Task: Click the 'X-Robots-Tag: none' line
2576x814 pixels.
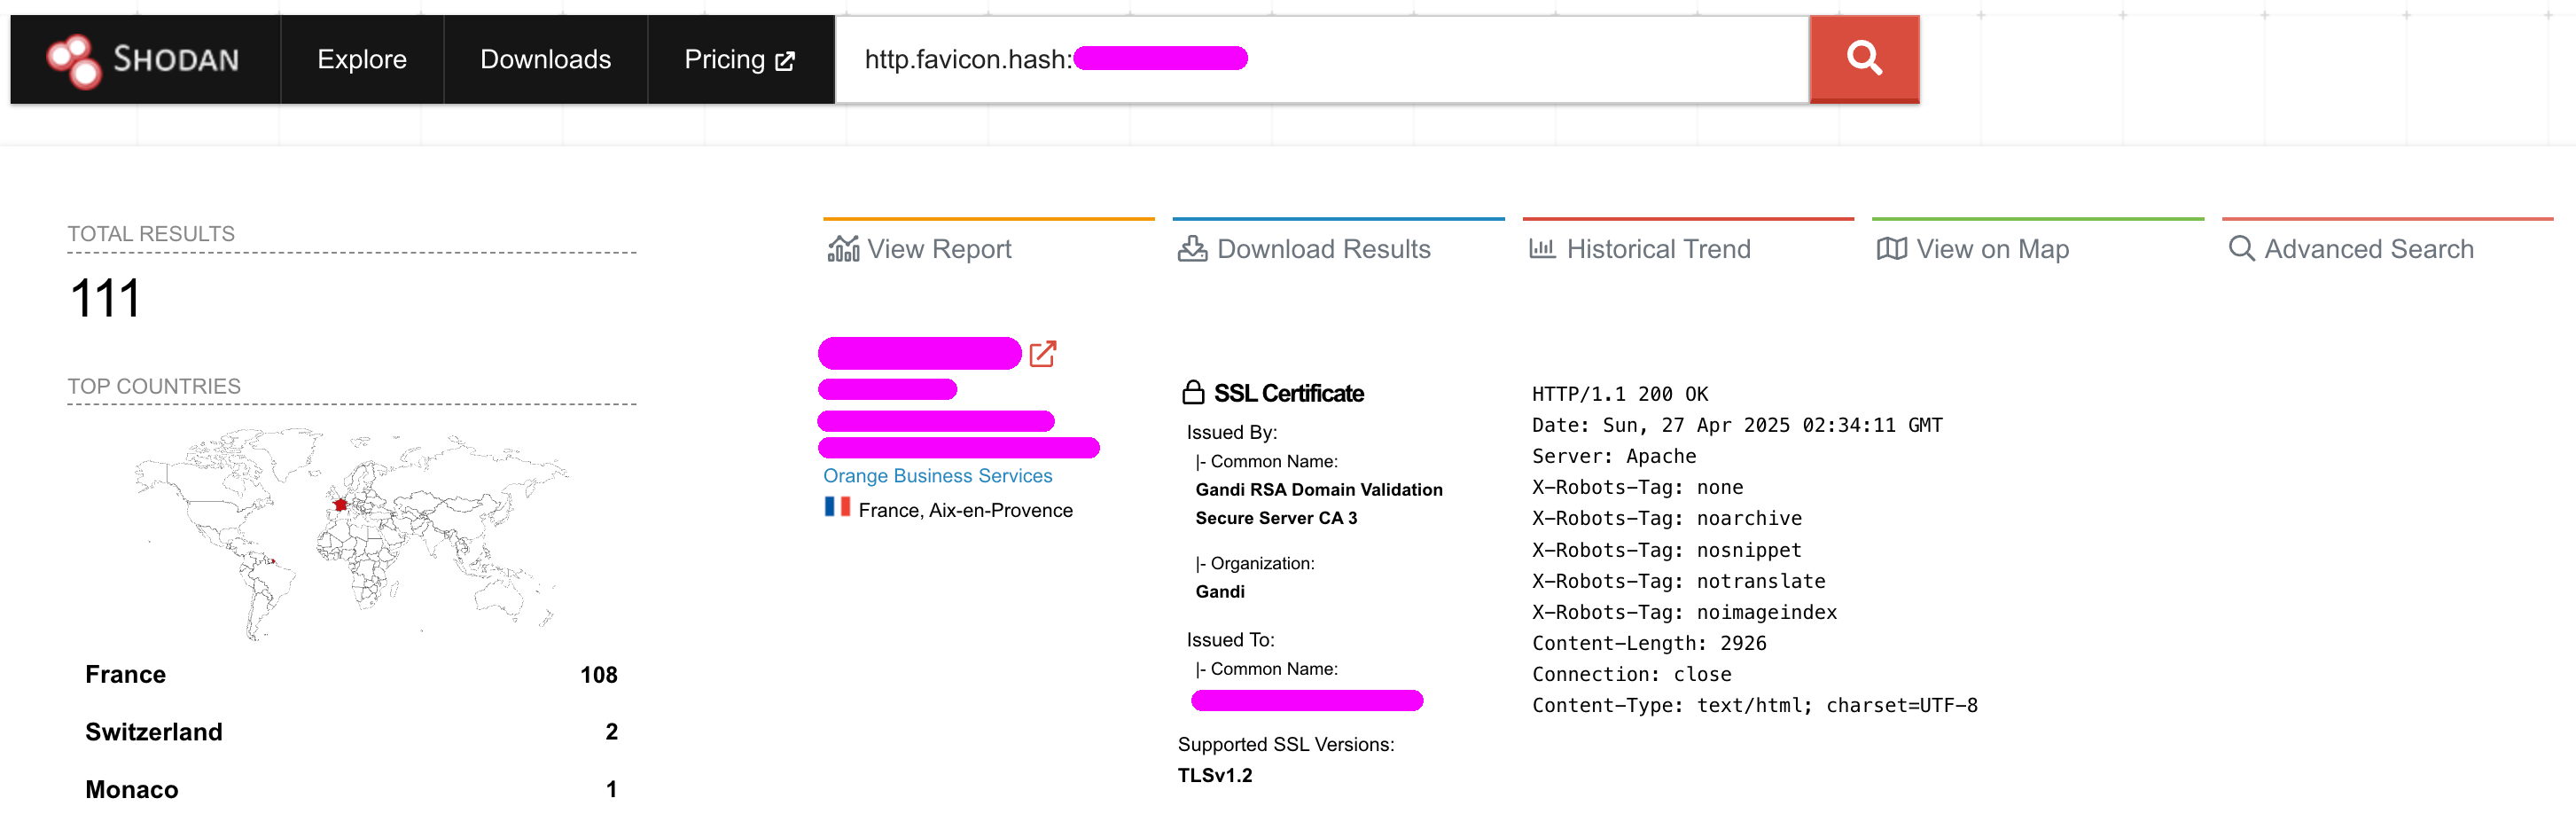Action: click(1637, 487)
